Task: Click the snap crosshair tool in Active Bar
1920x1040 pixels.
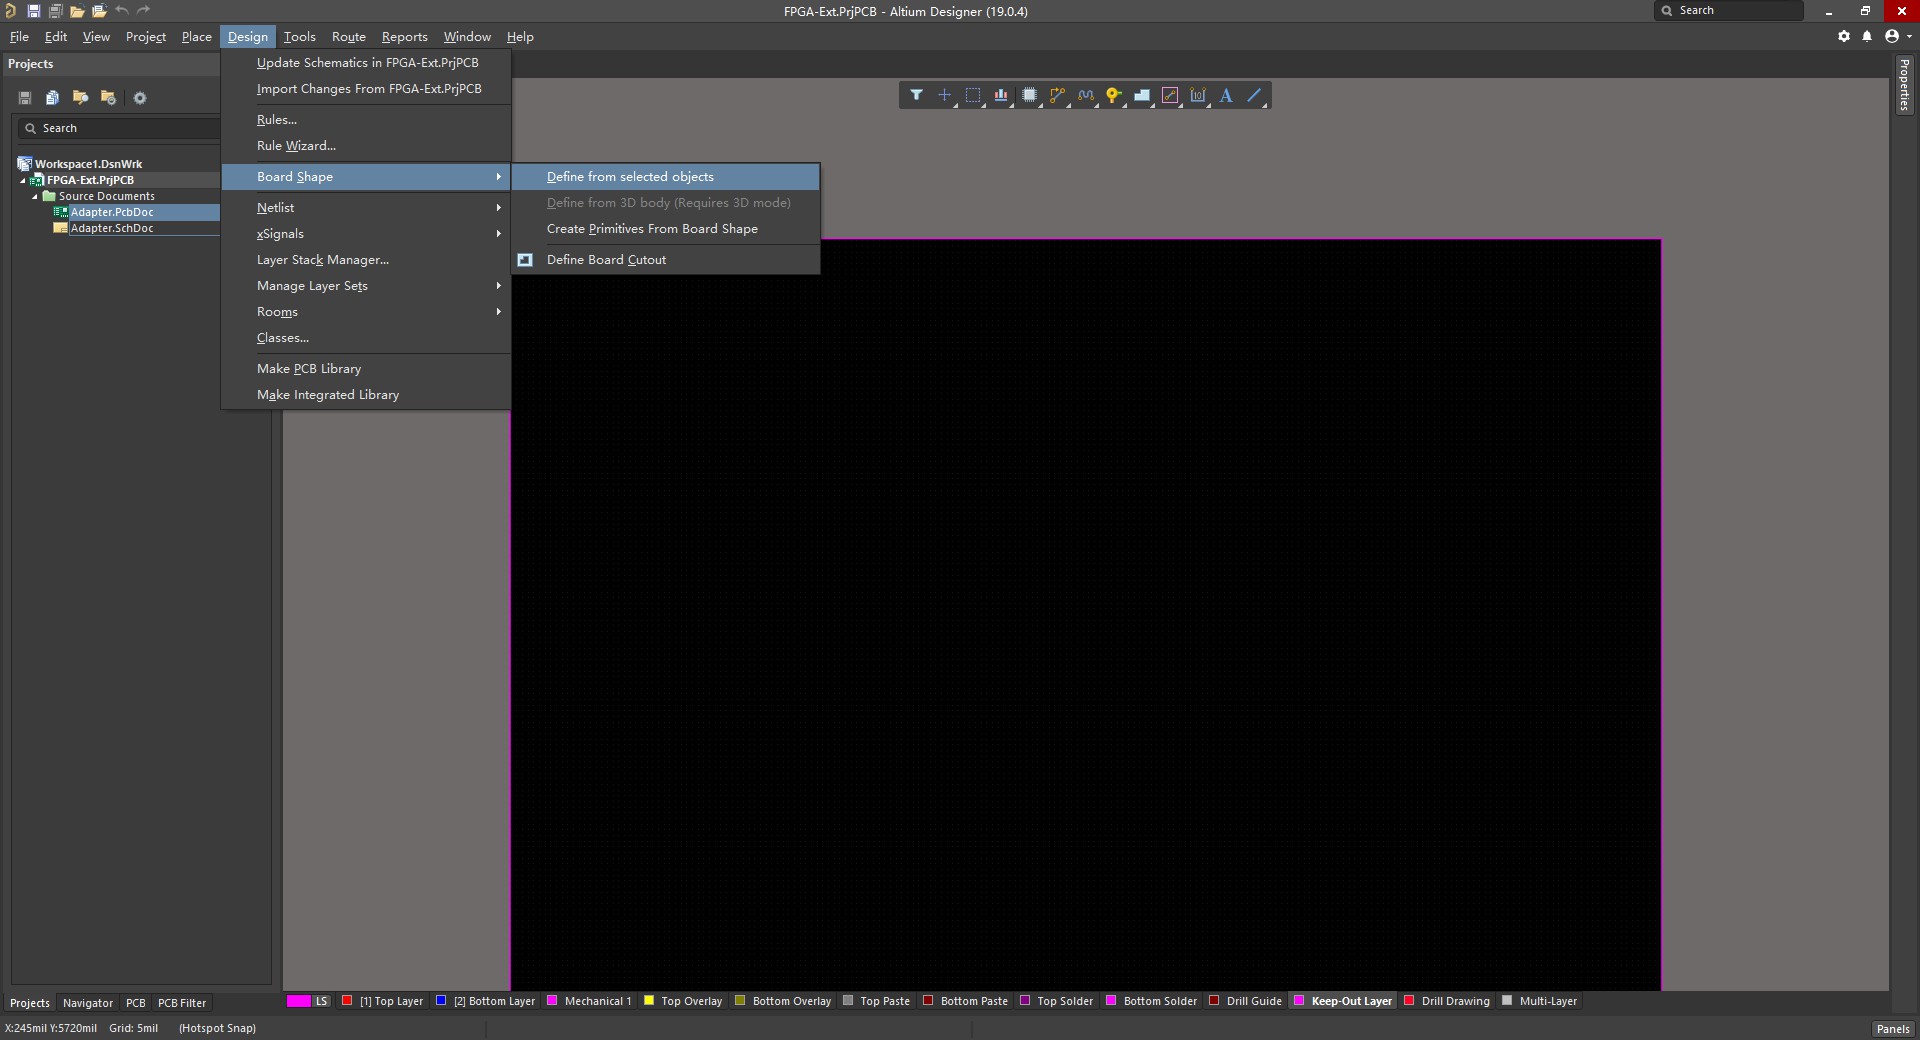Action: (x=944, y=95)
